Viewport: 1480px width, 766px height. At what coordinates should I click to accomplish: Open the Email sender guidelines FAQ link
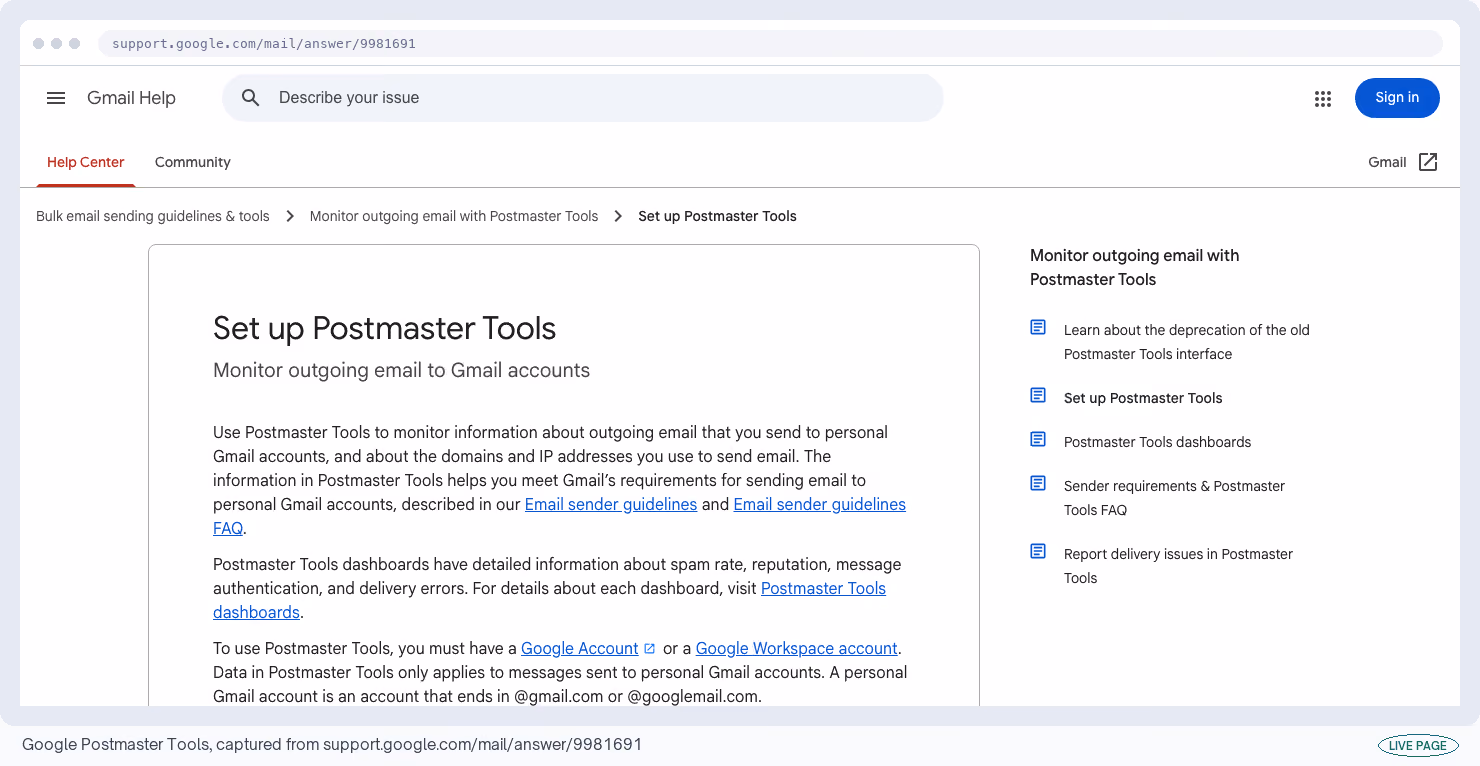tap(819, 504)
